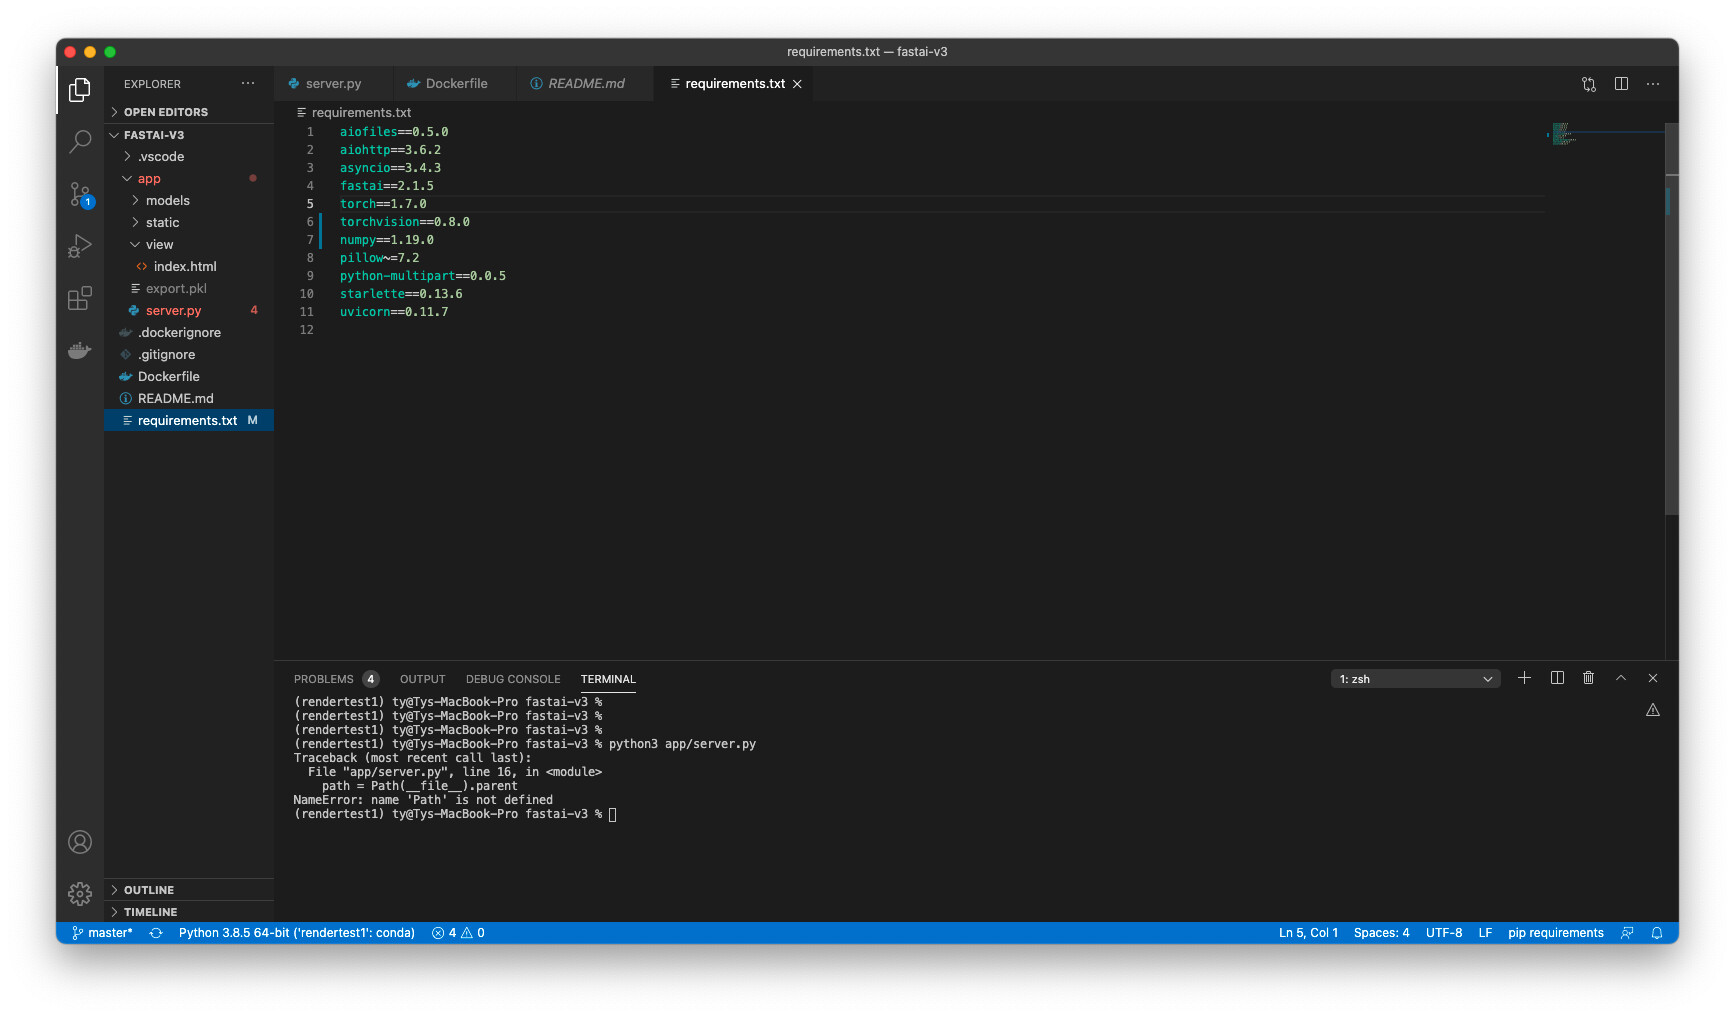Open the Output panel tab
This screenshot has width=1735, height=1018.
click(422, 679)
